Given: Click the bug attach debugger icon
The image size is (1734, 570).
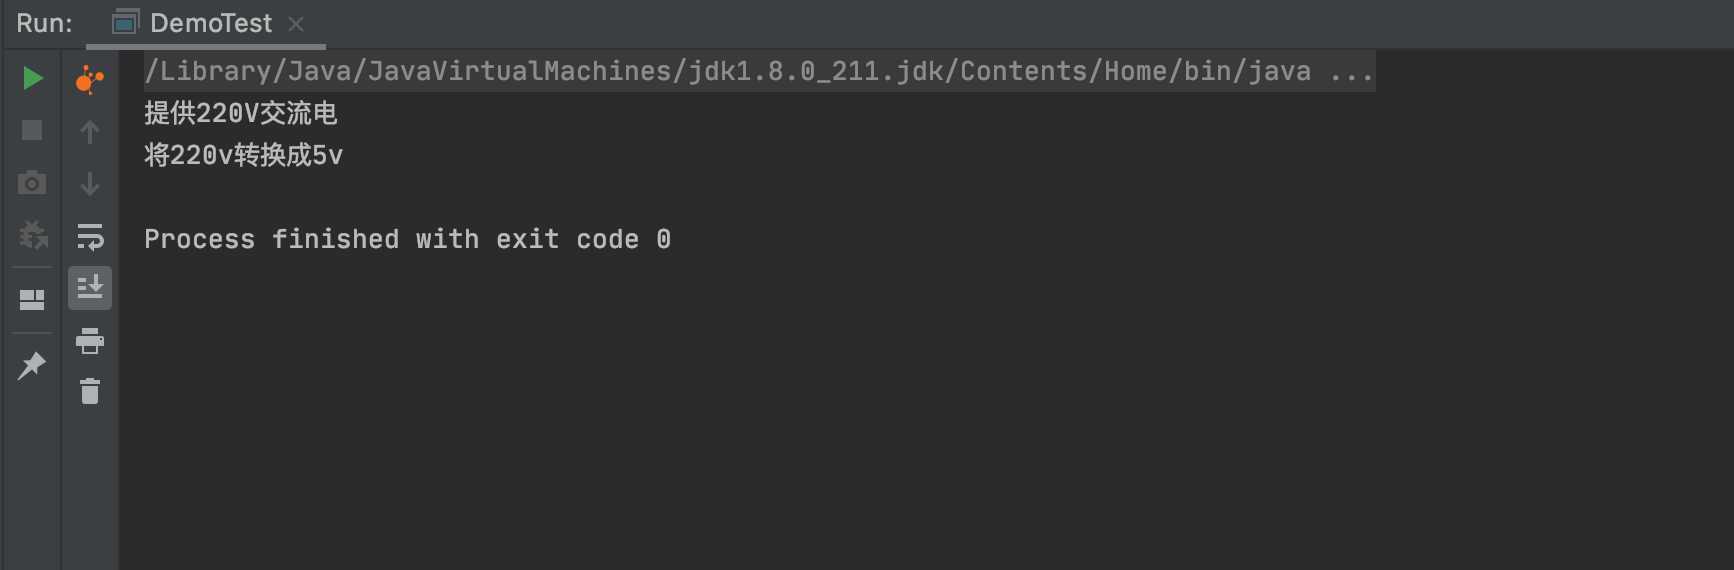Looking at the screenshot, I should click(x=33, y=235).
